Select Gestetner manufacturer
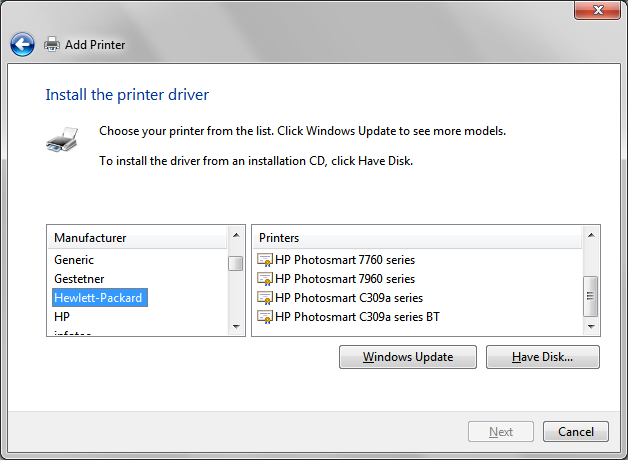Screen dimensions: 628x460 point(79,279)
